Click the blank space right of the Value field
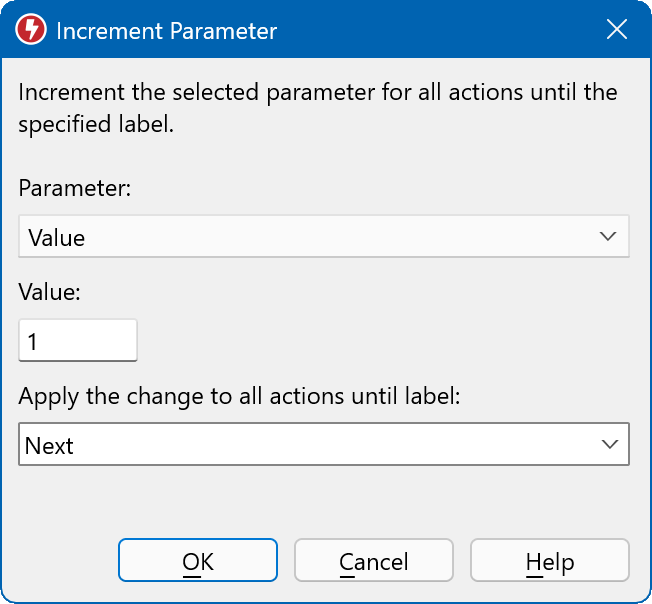Viewport: 652px width, 604px height. [380, 341]
